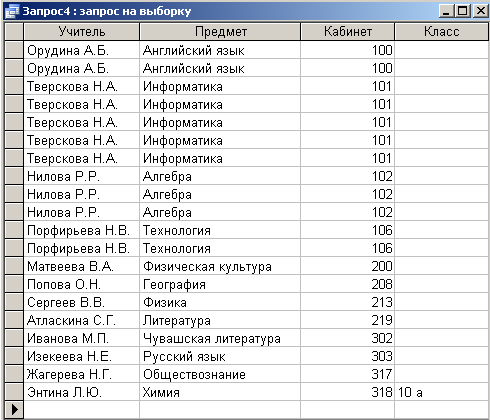Select the cell Сергеев В.В.
The height and width of the screenshot is (420, 490).
click(82, 302)
